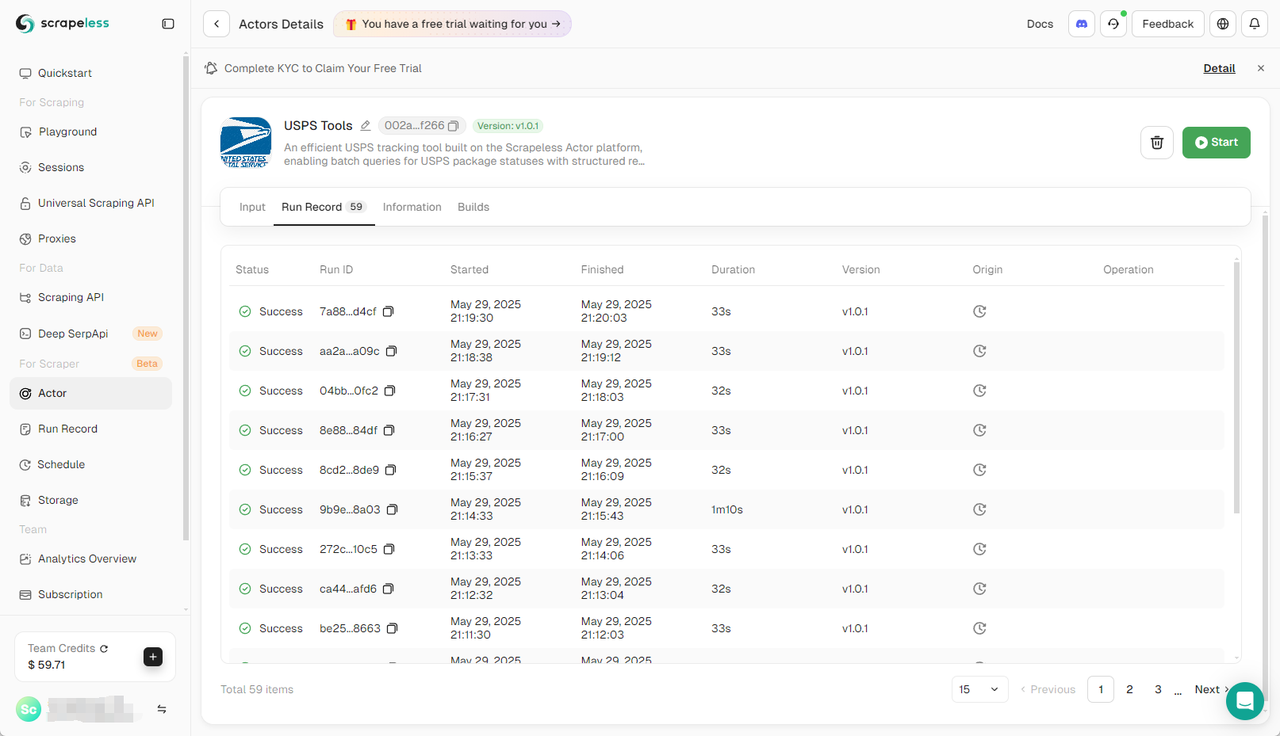Open the notifications bell
This screenshot has width=1280, height=736.
1255,24
